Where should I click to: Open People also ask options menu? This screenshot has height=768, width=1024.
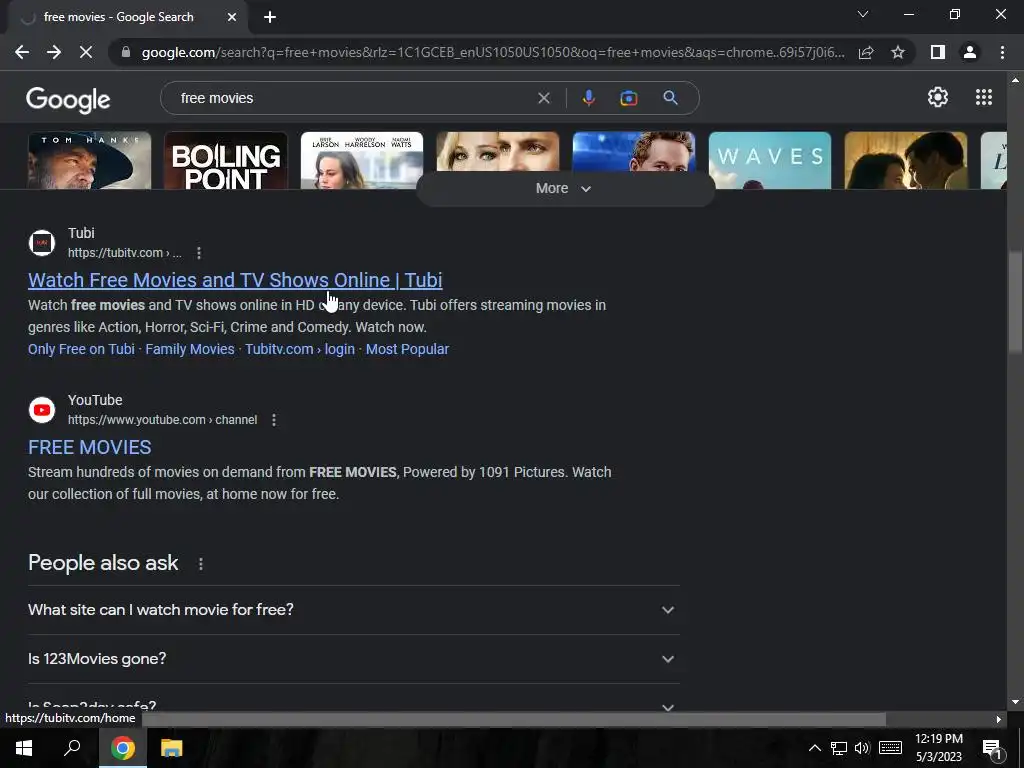click(x=200, y=564)
